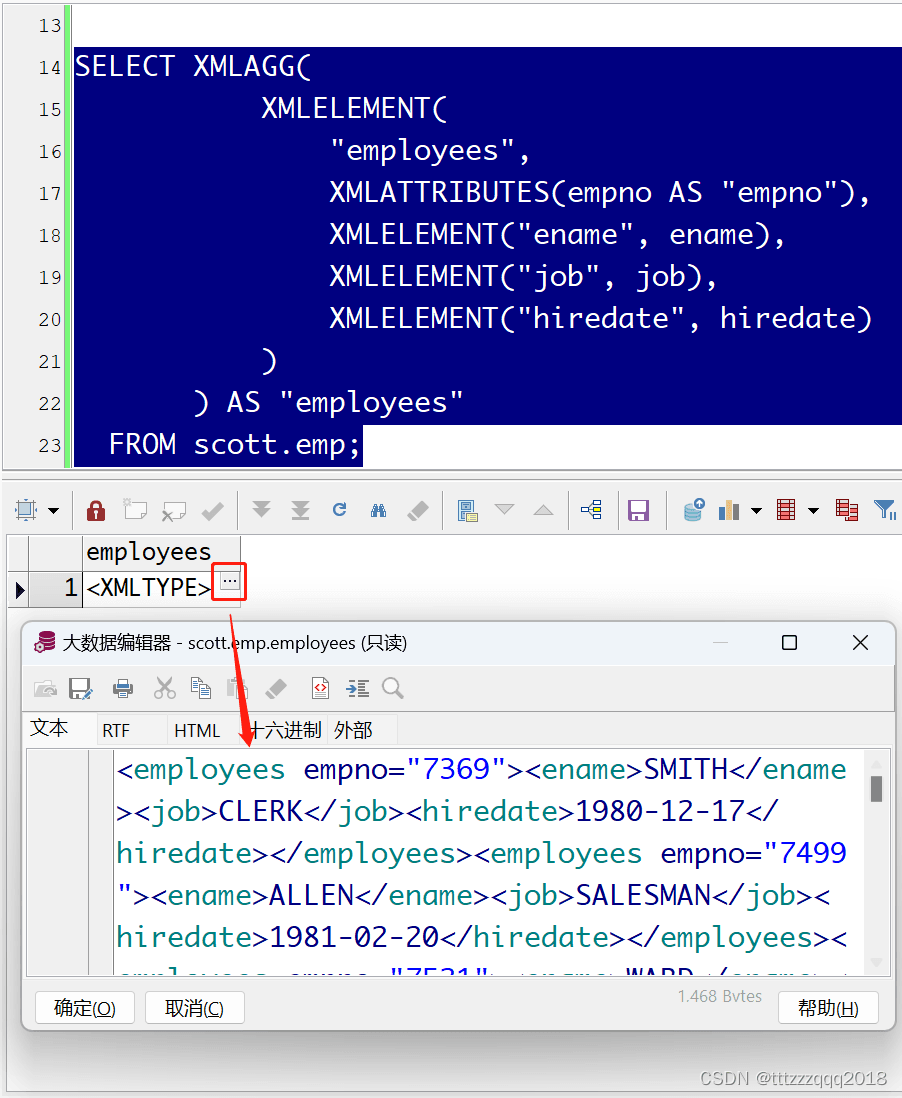
Task: Click the printer icon in large data editor
Action: click(123, 688)
